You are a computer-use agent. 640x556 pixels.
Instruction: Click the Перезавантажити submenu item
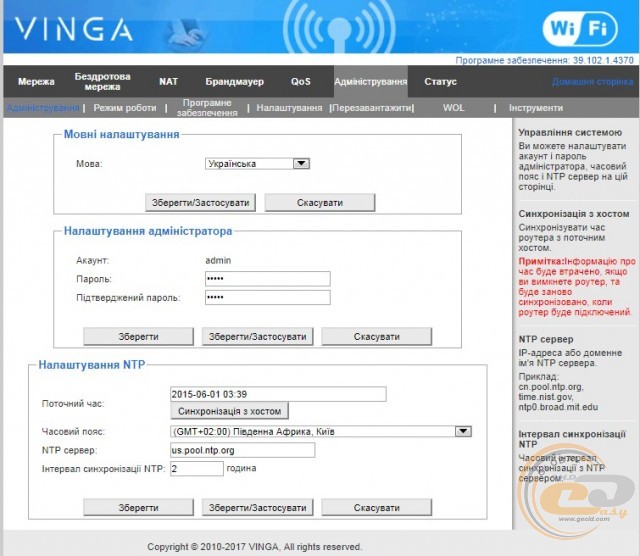coord(372,108)
